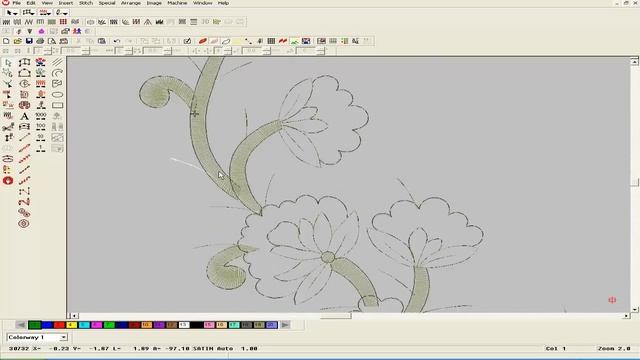Click the two-people icon in toolbar
The width and height of the screenshot is (640, 360).
(x=77, y=31)
